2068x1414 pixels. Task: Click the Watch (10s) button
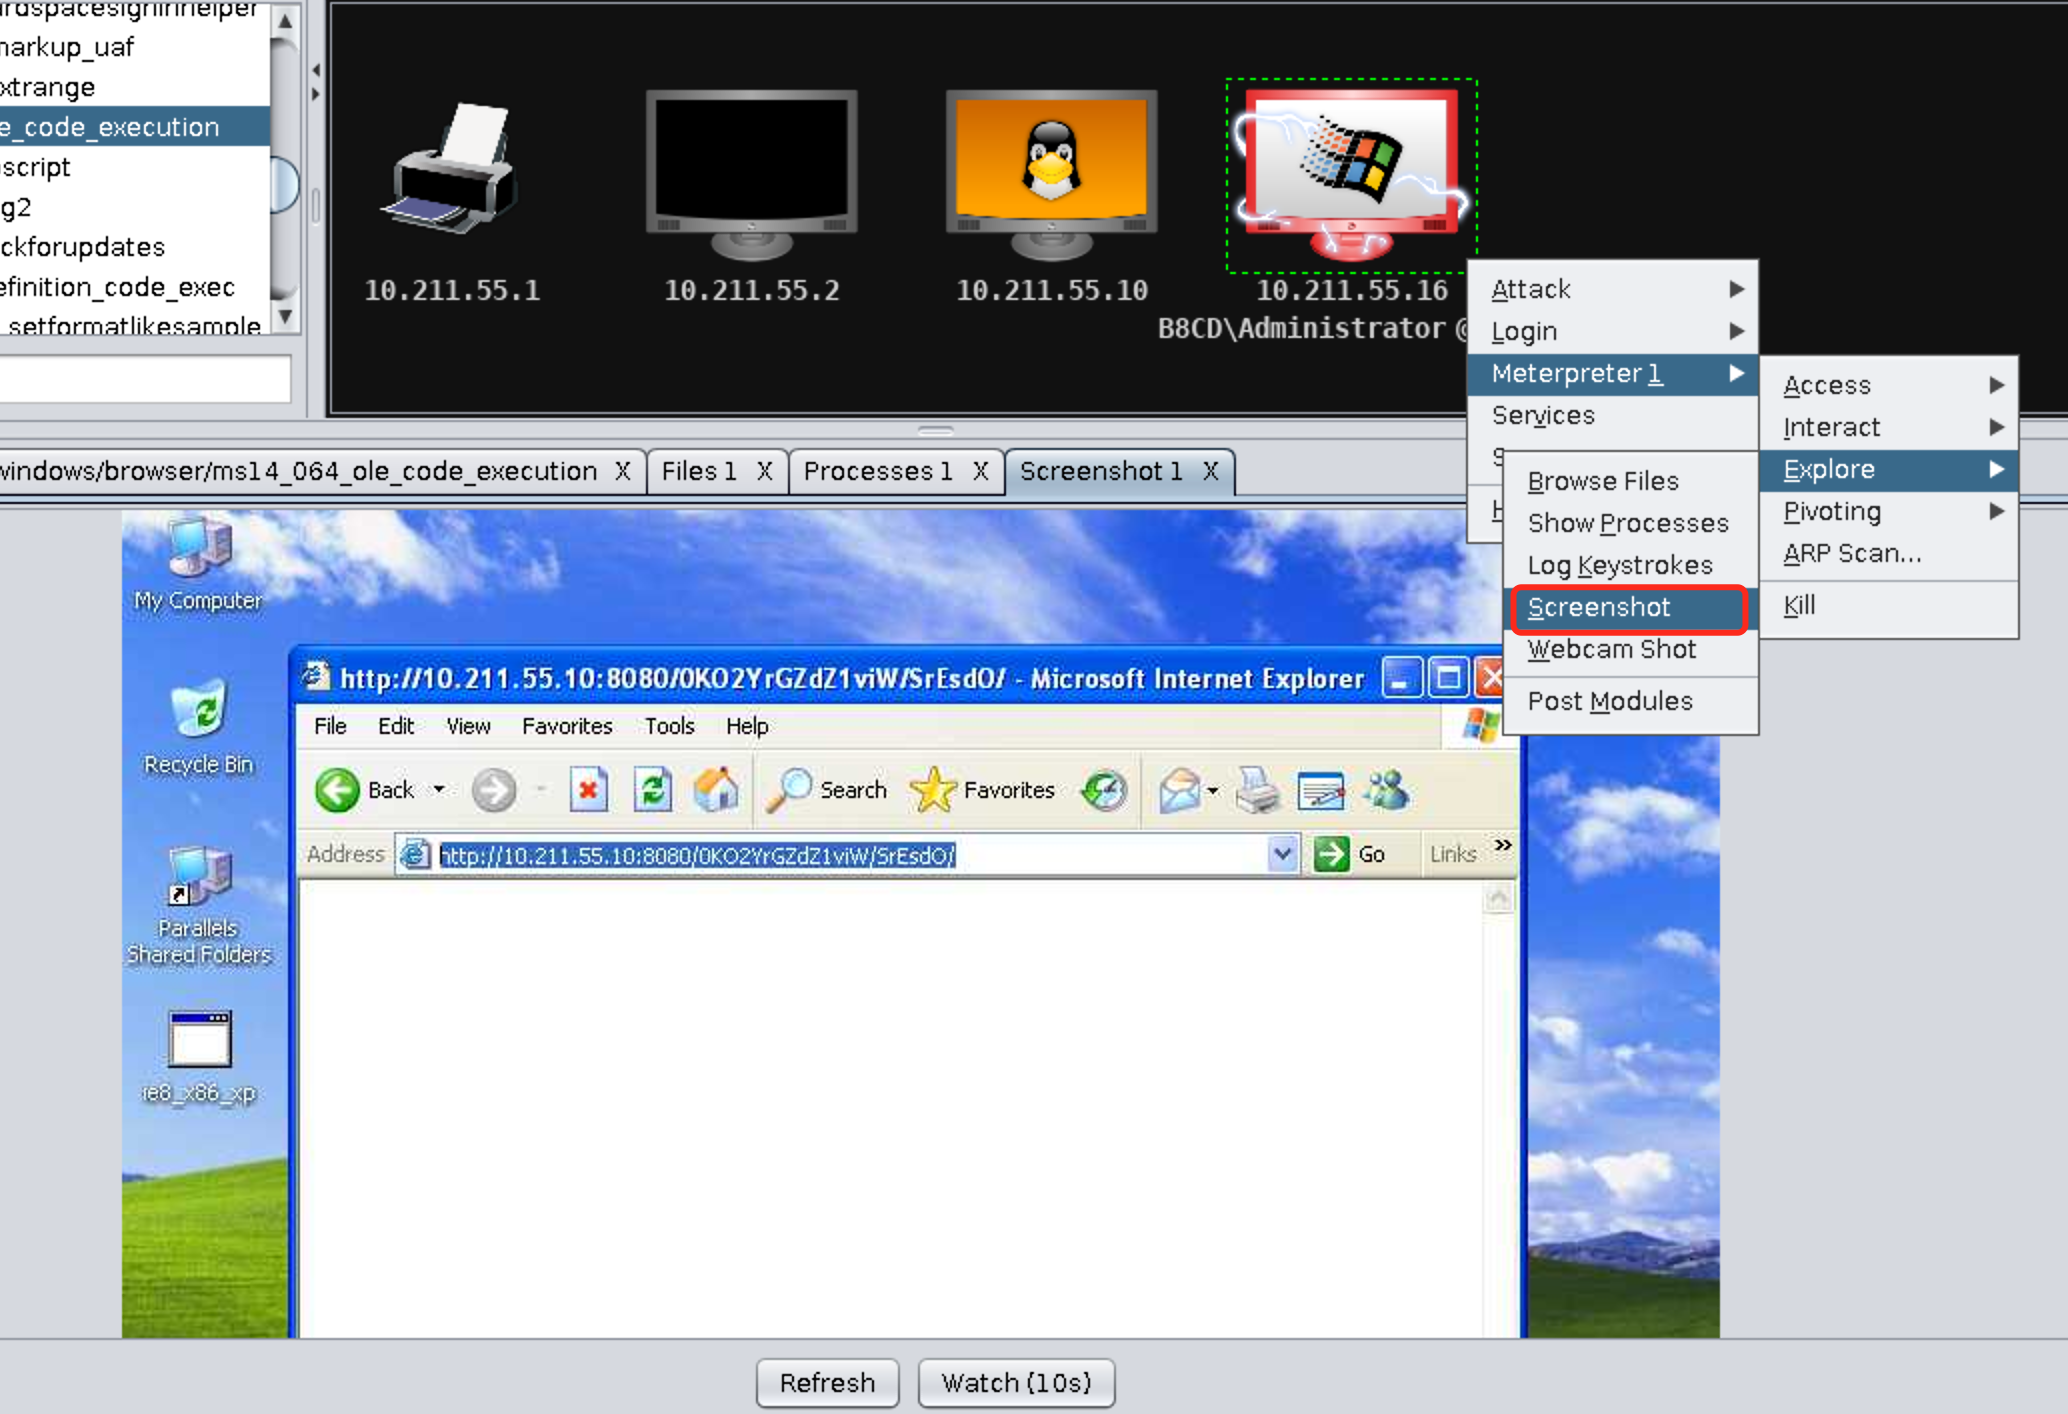point(1016,1382)
